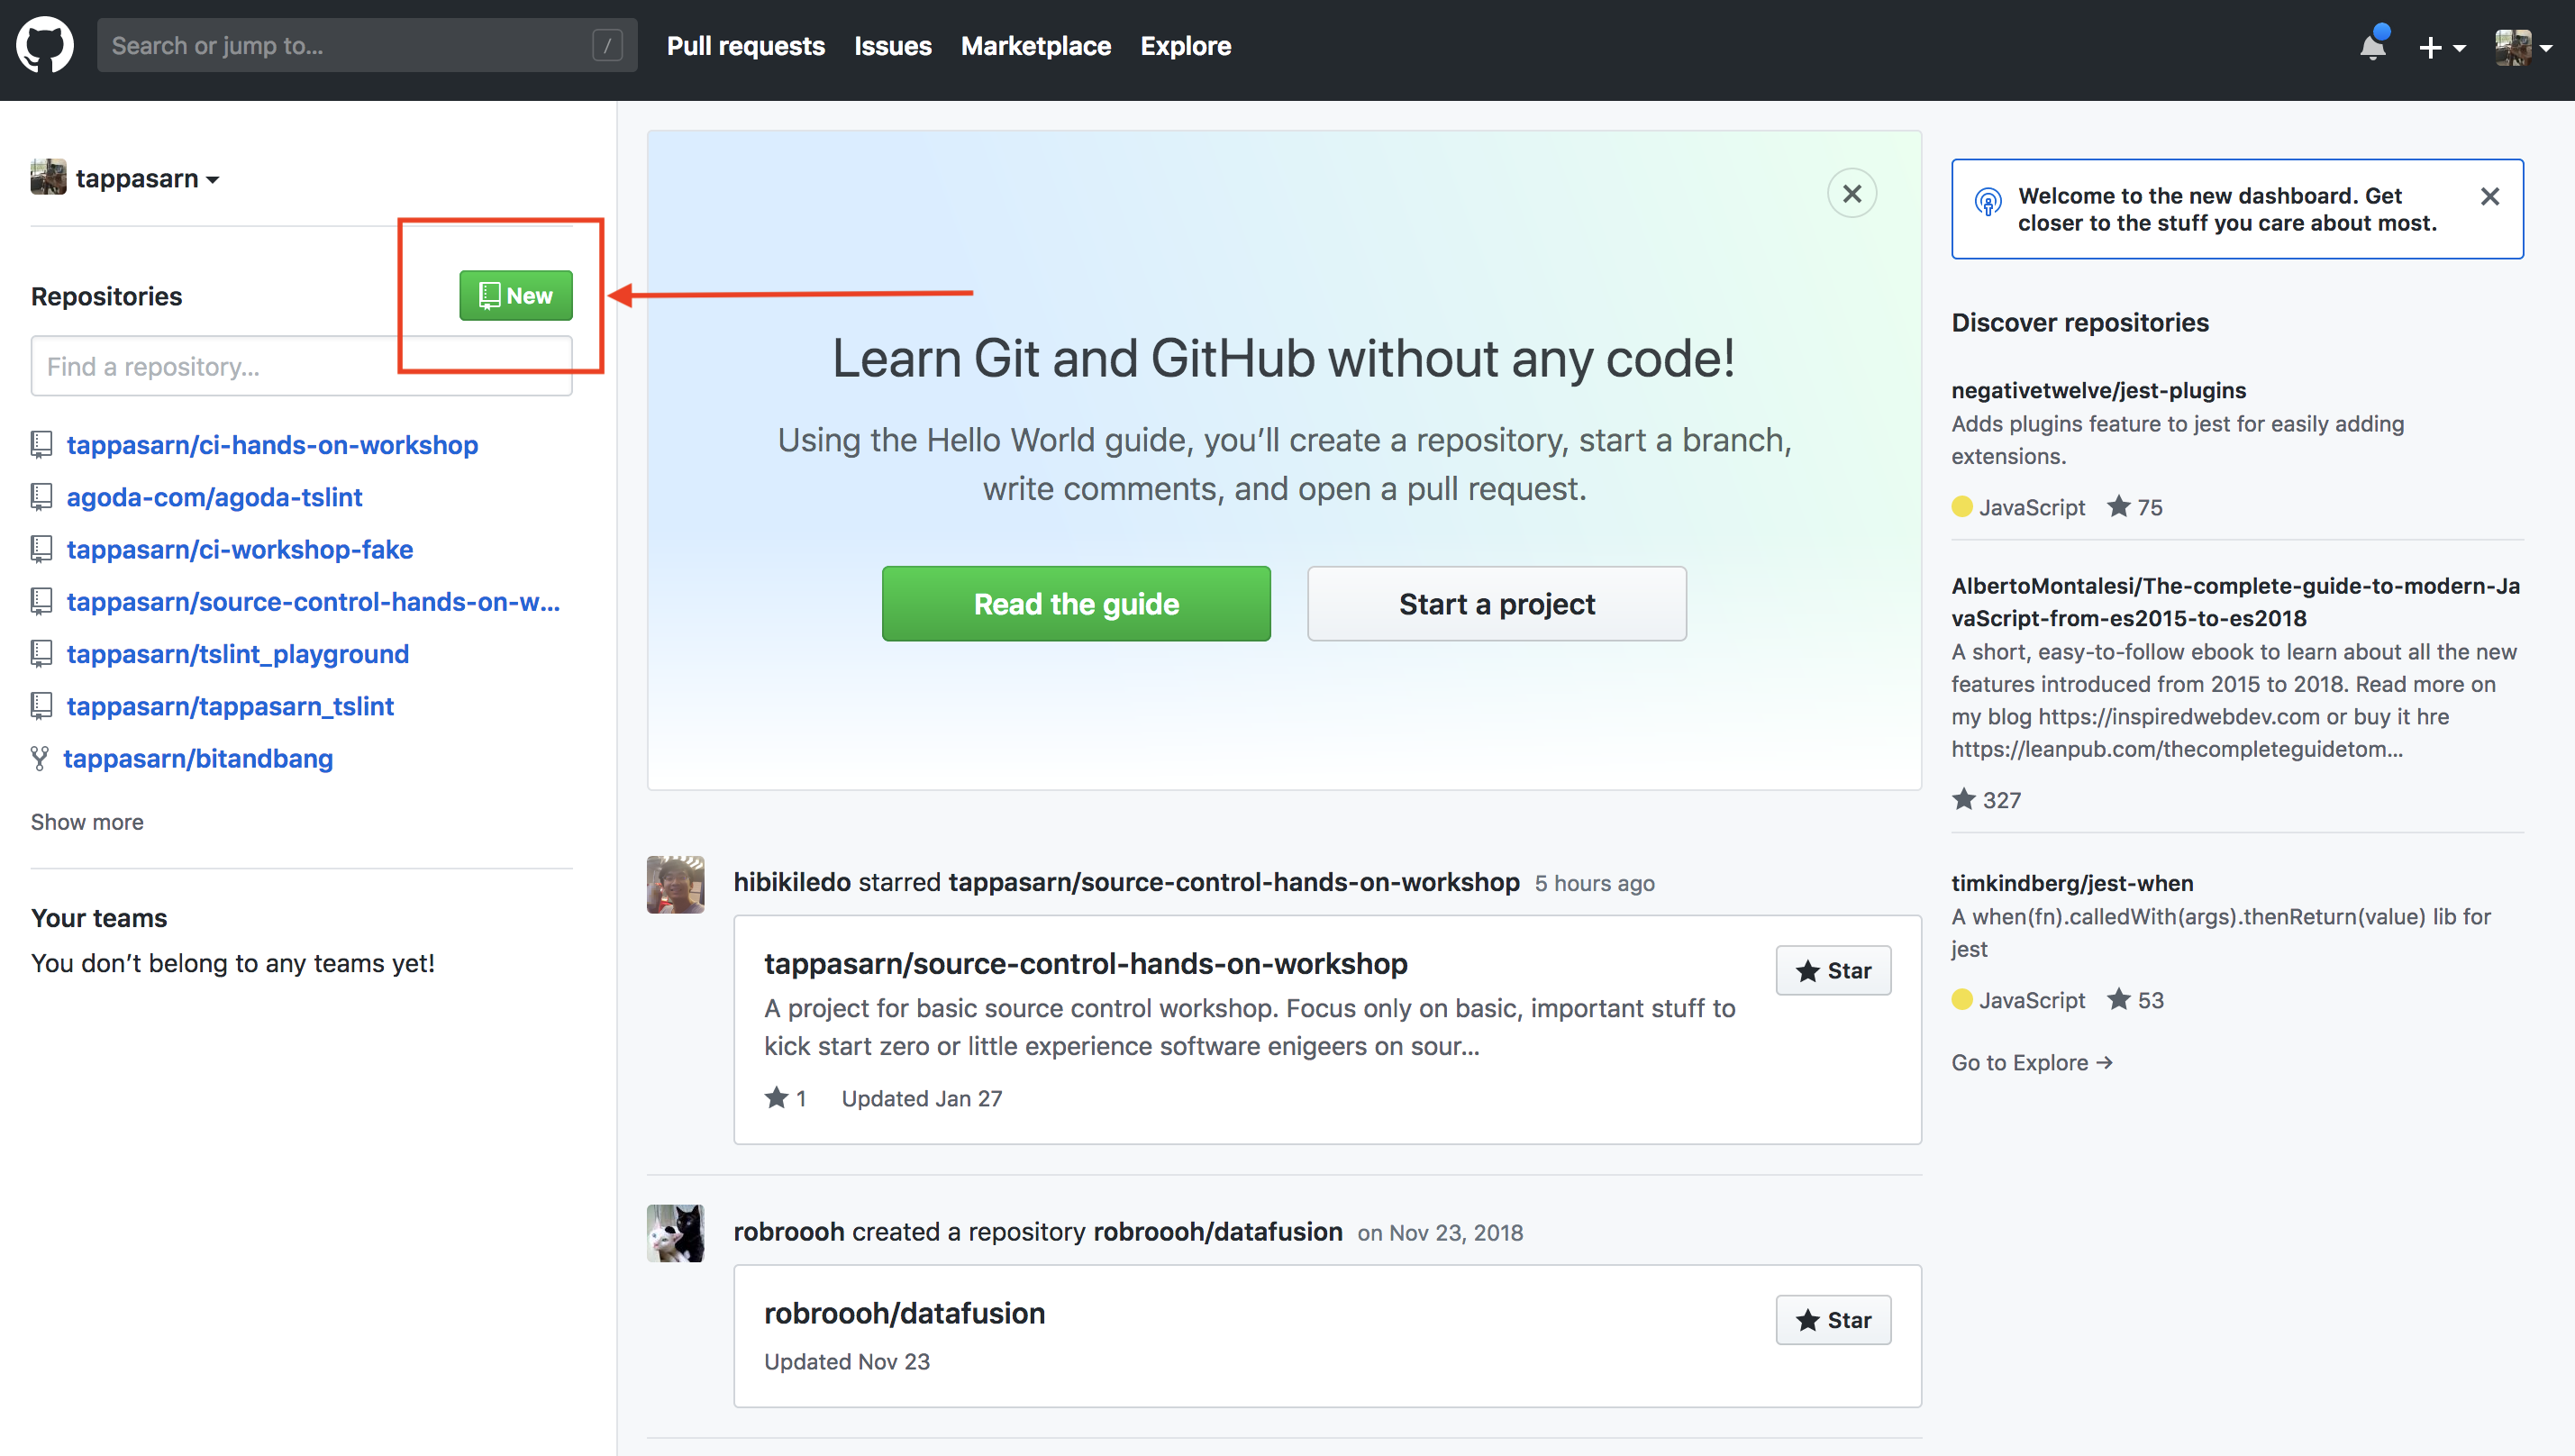This screenshot has height=1456, width=2575.
Task: Click the plus icon for creating new items
Action: (x=2429, y=47)
